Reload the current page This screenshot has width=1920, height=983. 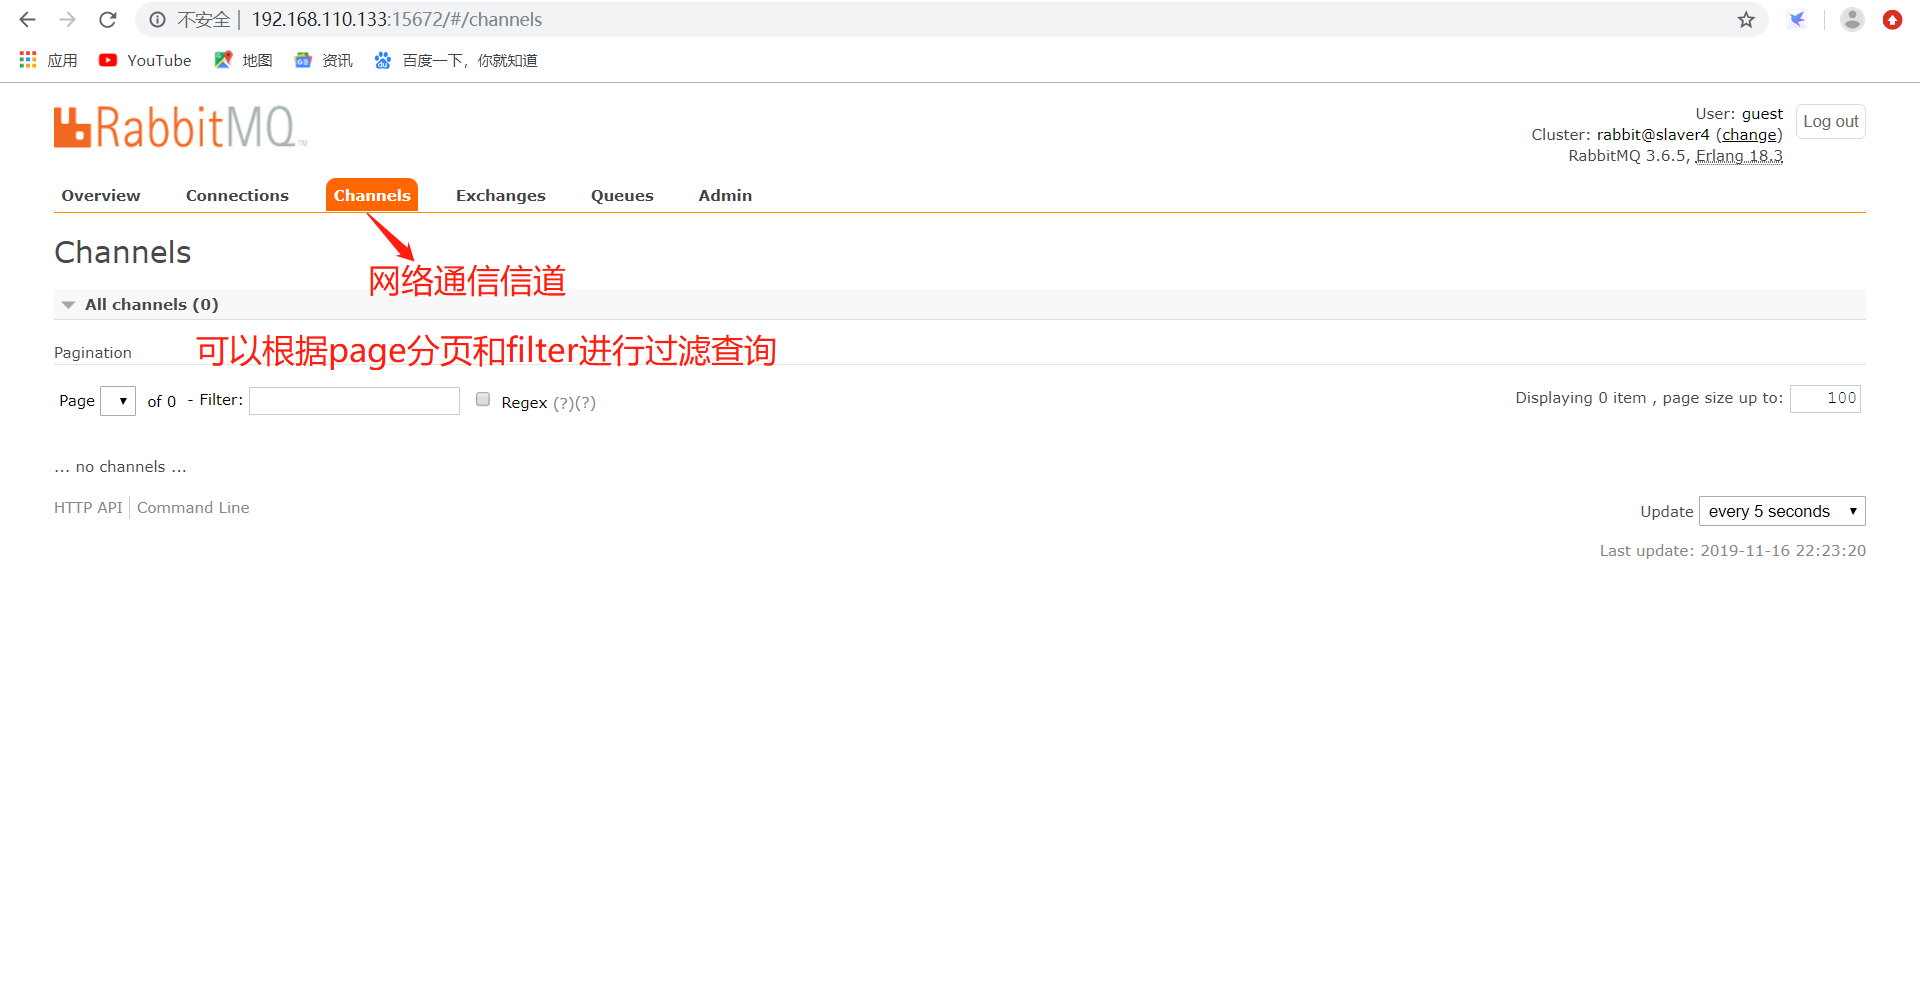(107, 19)
